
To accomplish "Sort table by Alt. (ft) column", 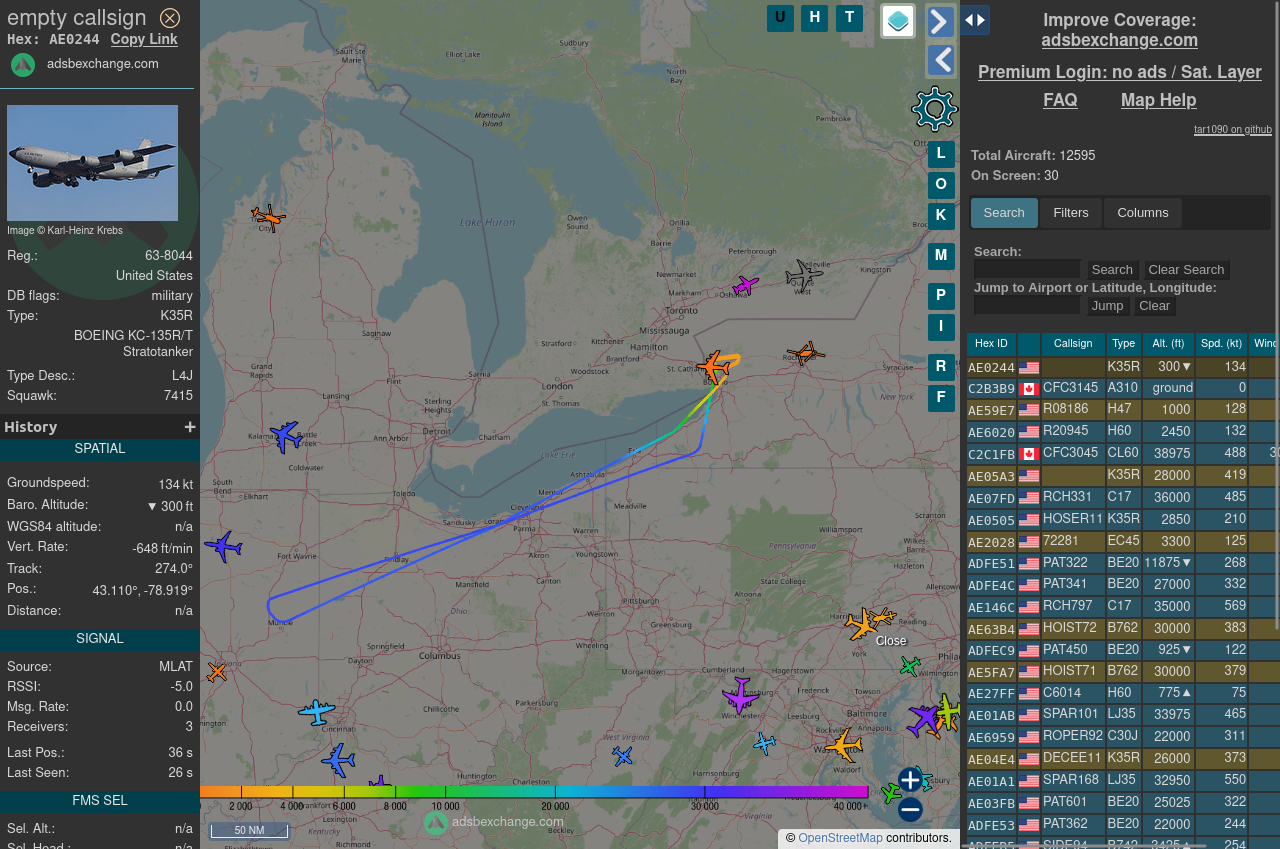I will pyautogui.click(x=1168, y=344).
